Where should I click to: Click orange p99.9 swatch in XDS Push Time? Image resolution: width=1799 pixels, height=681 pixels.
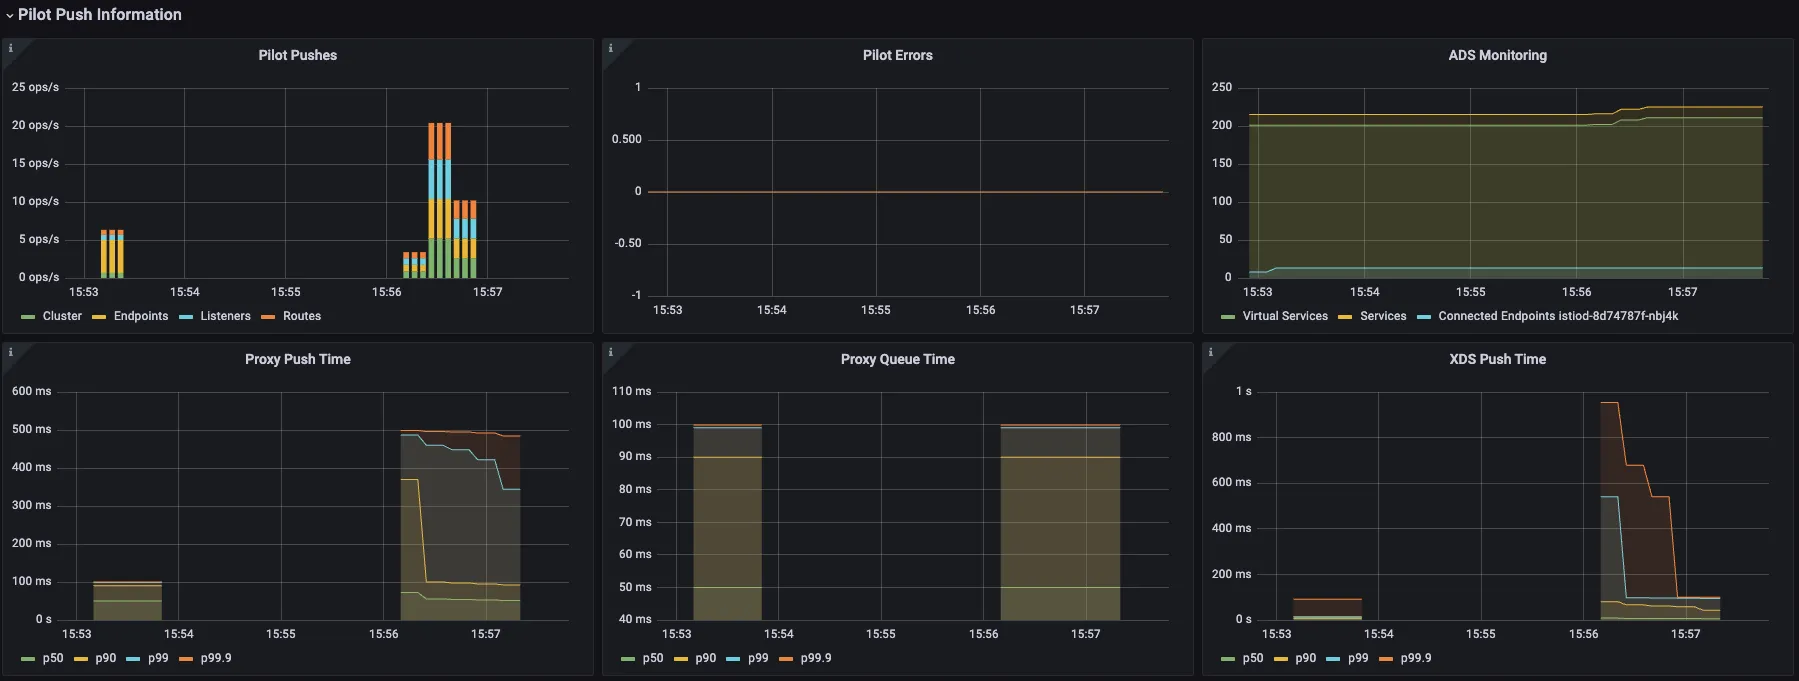[x=1386, y=659]
